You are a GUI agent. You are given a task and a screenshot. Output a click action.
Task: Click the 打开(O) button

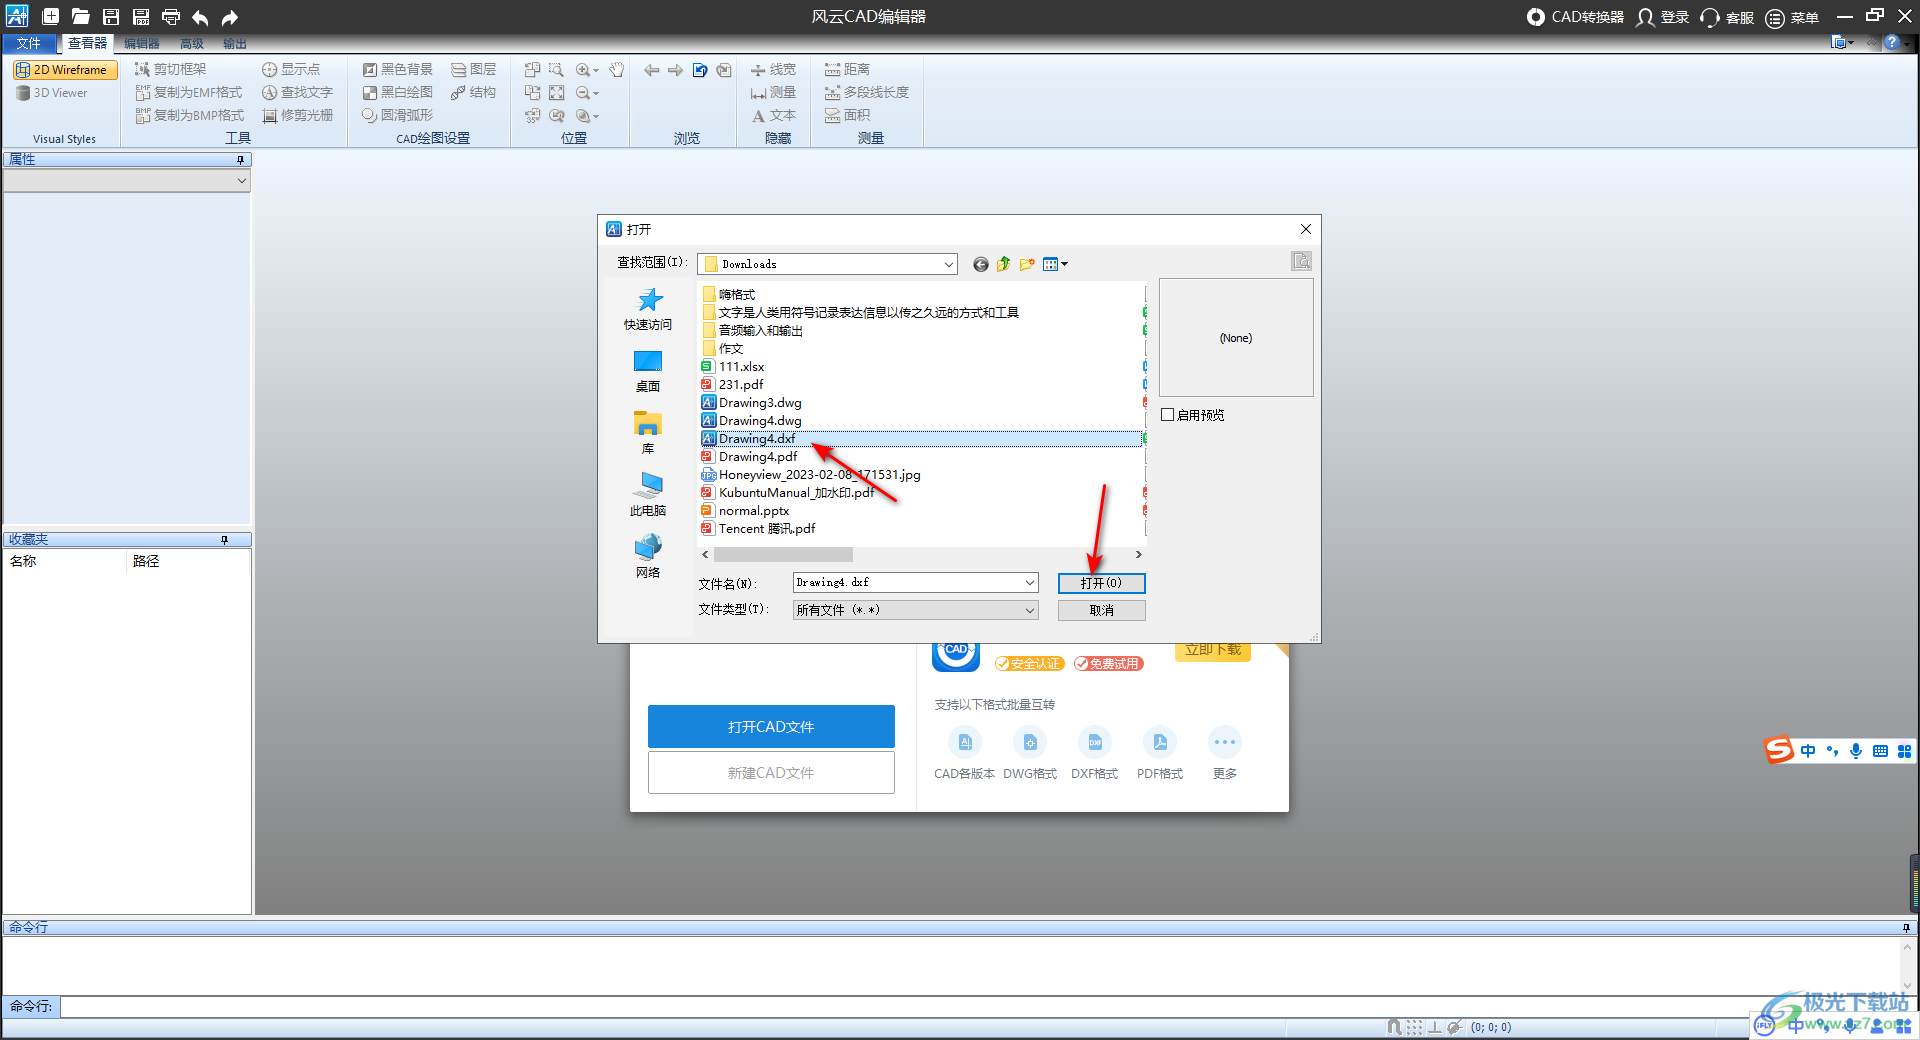[x=1101, y=583]
